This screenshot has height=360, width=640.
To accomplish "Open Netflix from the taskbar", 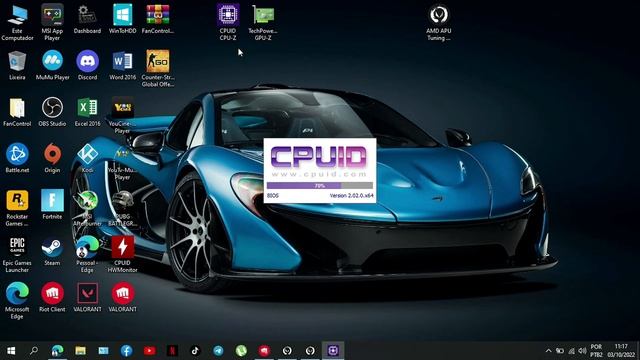I will point(172,351).
